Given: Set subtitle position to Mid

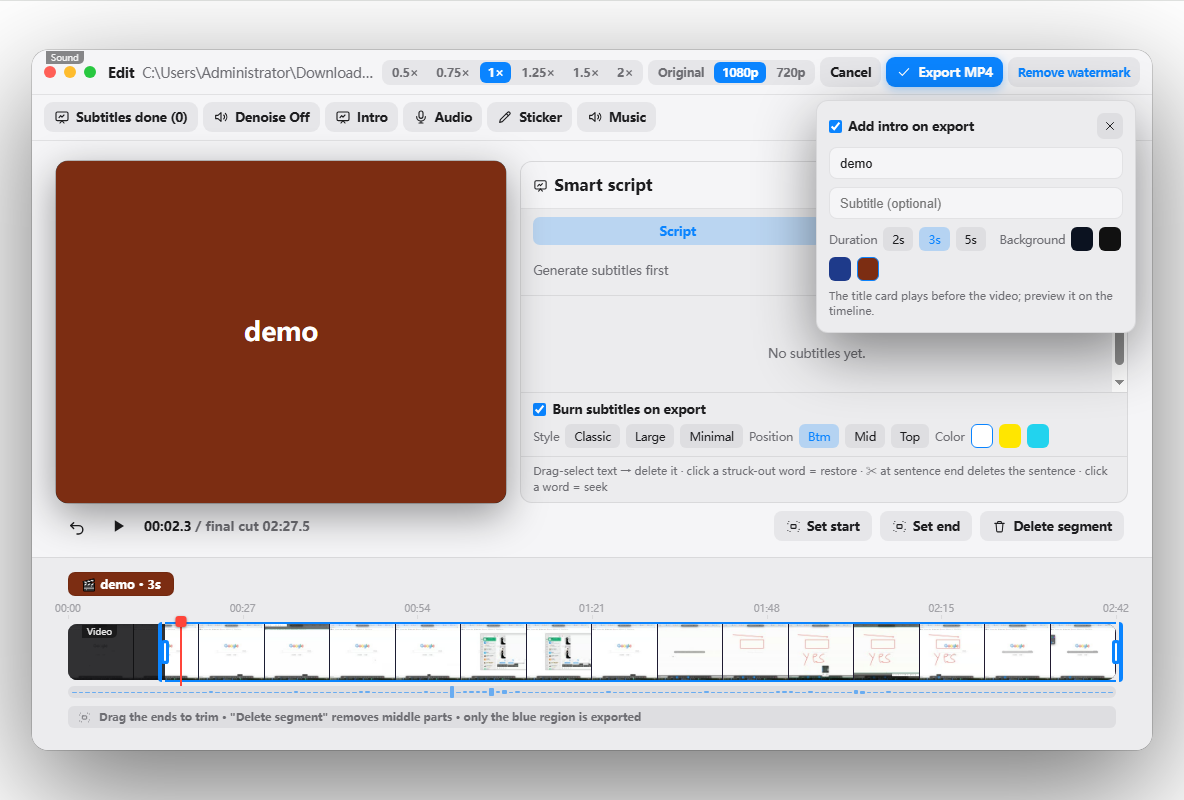Looking at the screenshot, I should click(x=865, y=437).
